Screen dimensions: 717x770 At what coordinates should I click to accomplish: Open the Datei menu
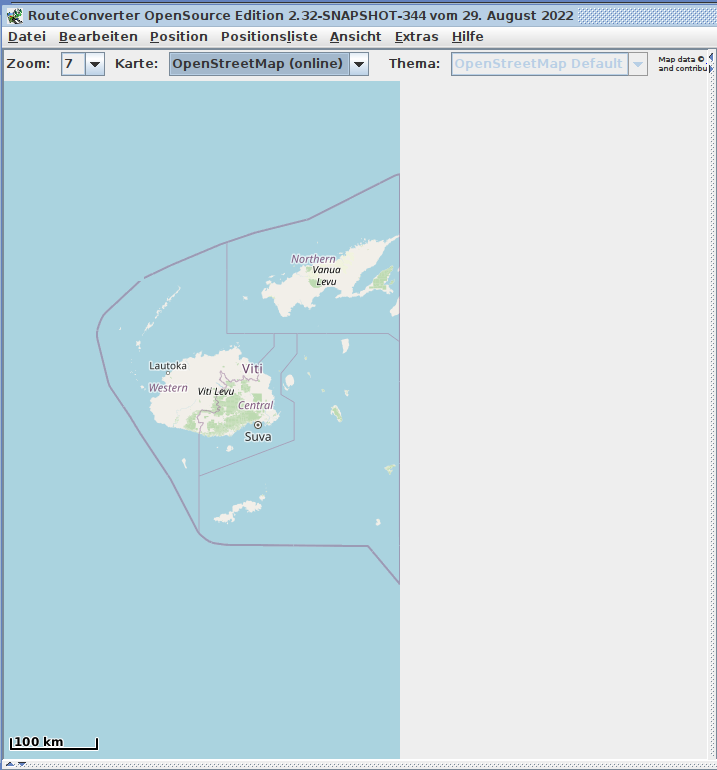click(x=27, y=36)
